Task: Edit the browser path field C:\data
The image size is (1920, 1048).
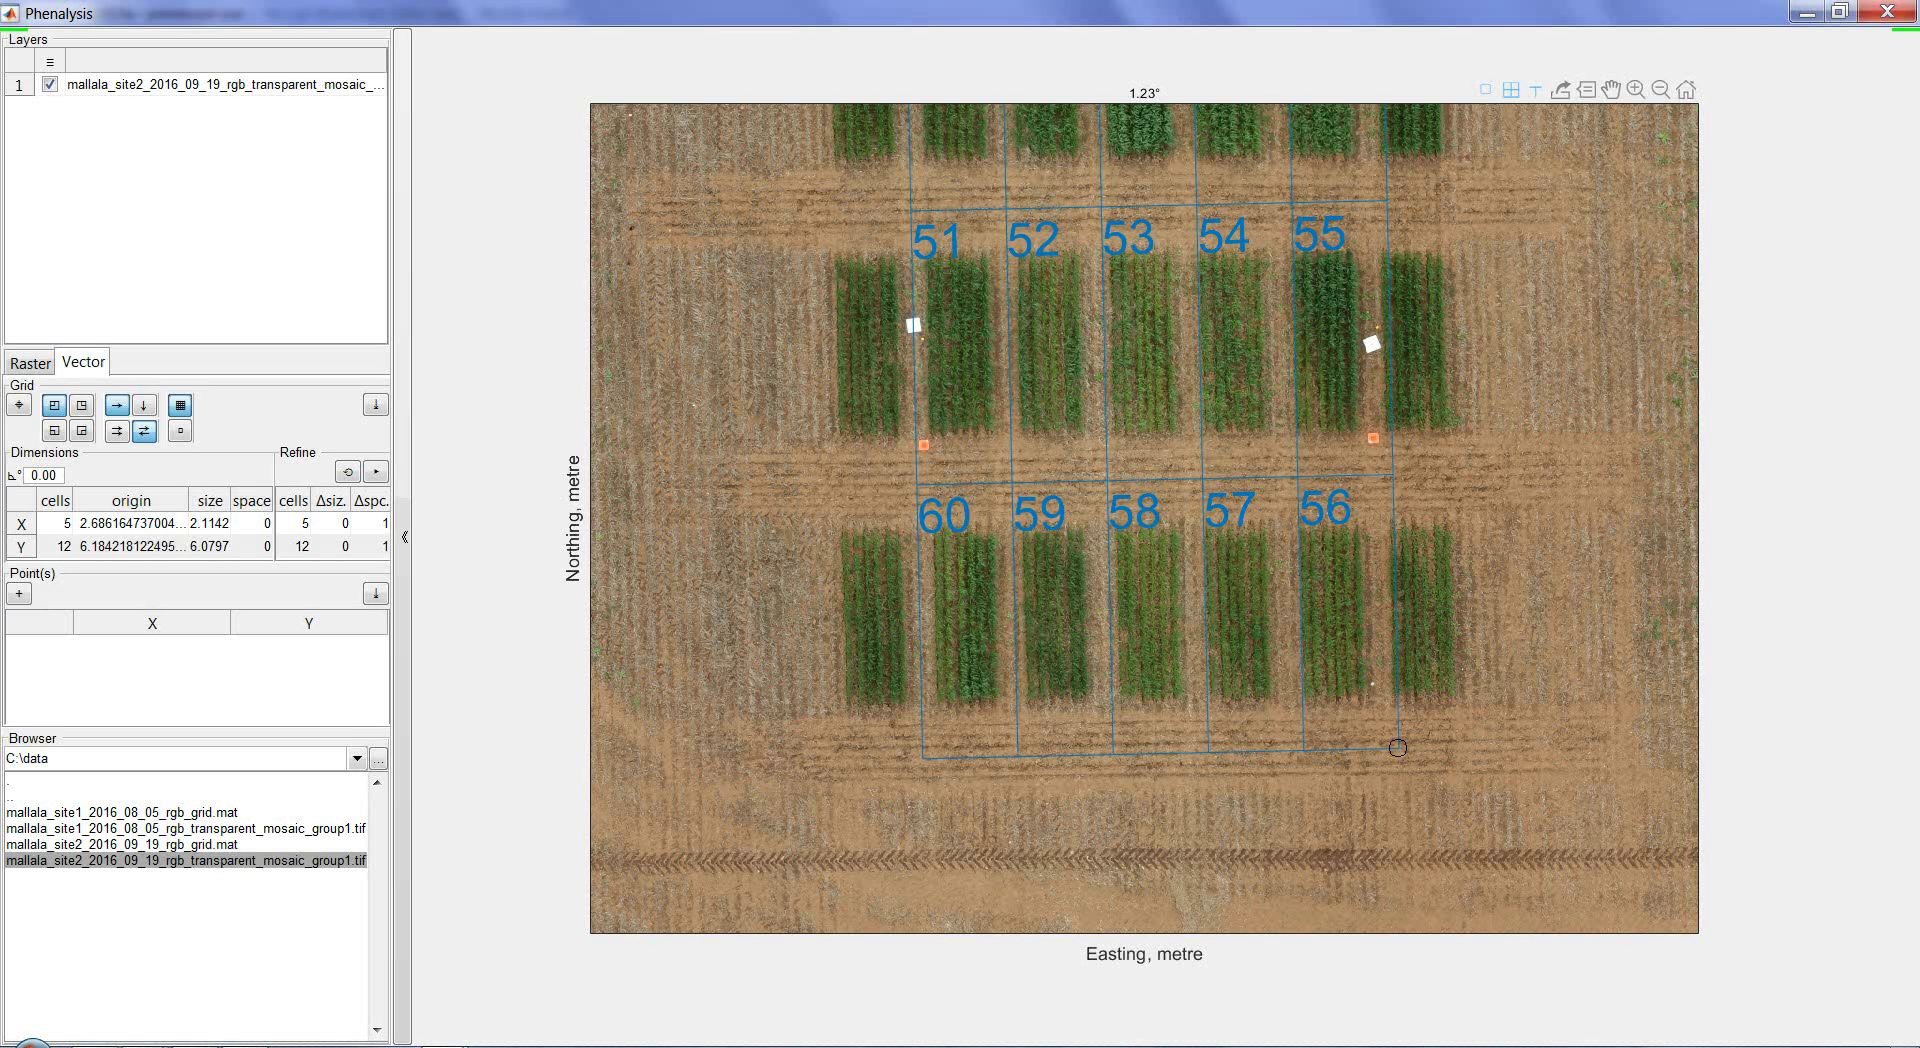Action: pos(176,759)
